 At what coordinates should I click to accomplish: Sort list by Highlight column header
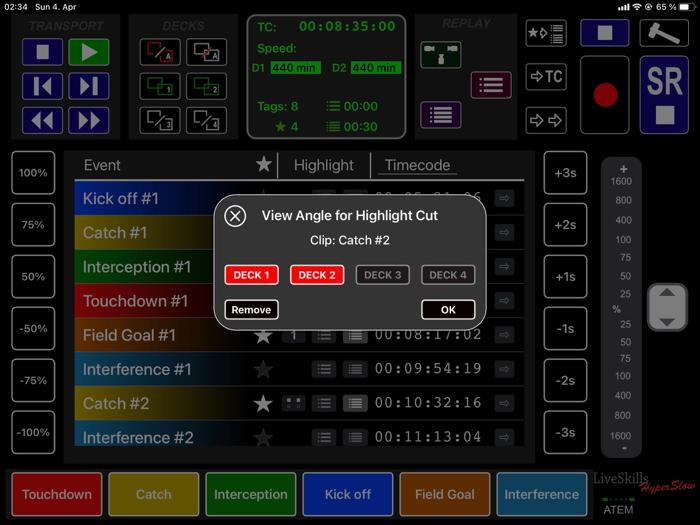[324, 165]
